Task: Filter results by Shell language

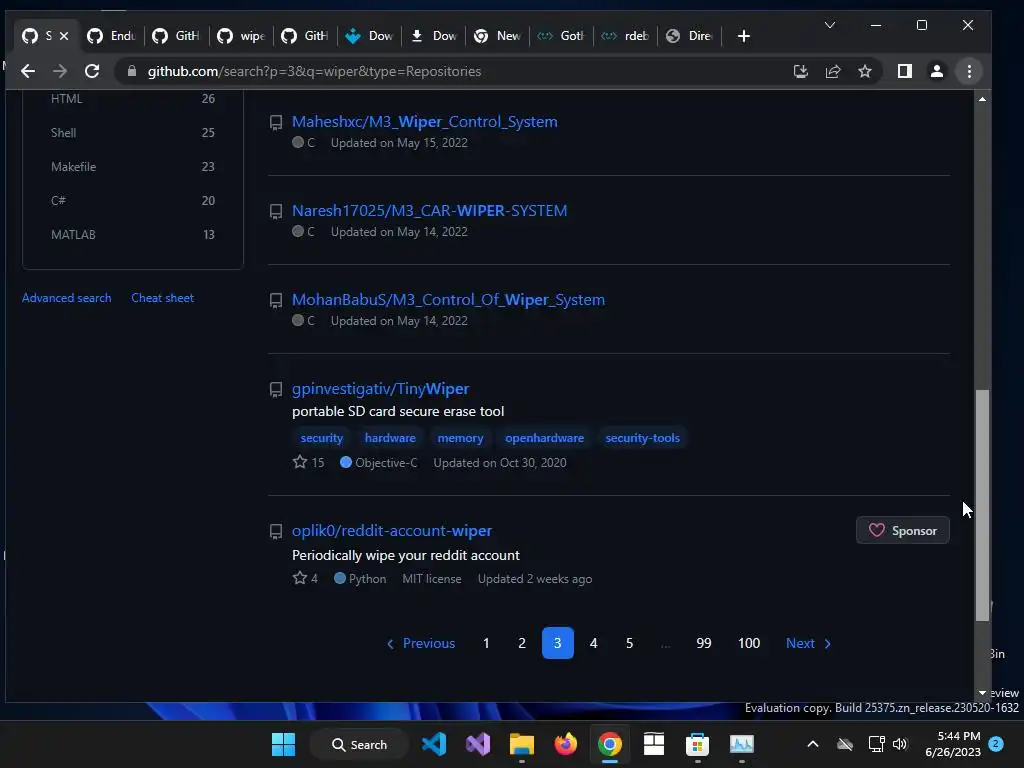Action: (133, 133)
